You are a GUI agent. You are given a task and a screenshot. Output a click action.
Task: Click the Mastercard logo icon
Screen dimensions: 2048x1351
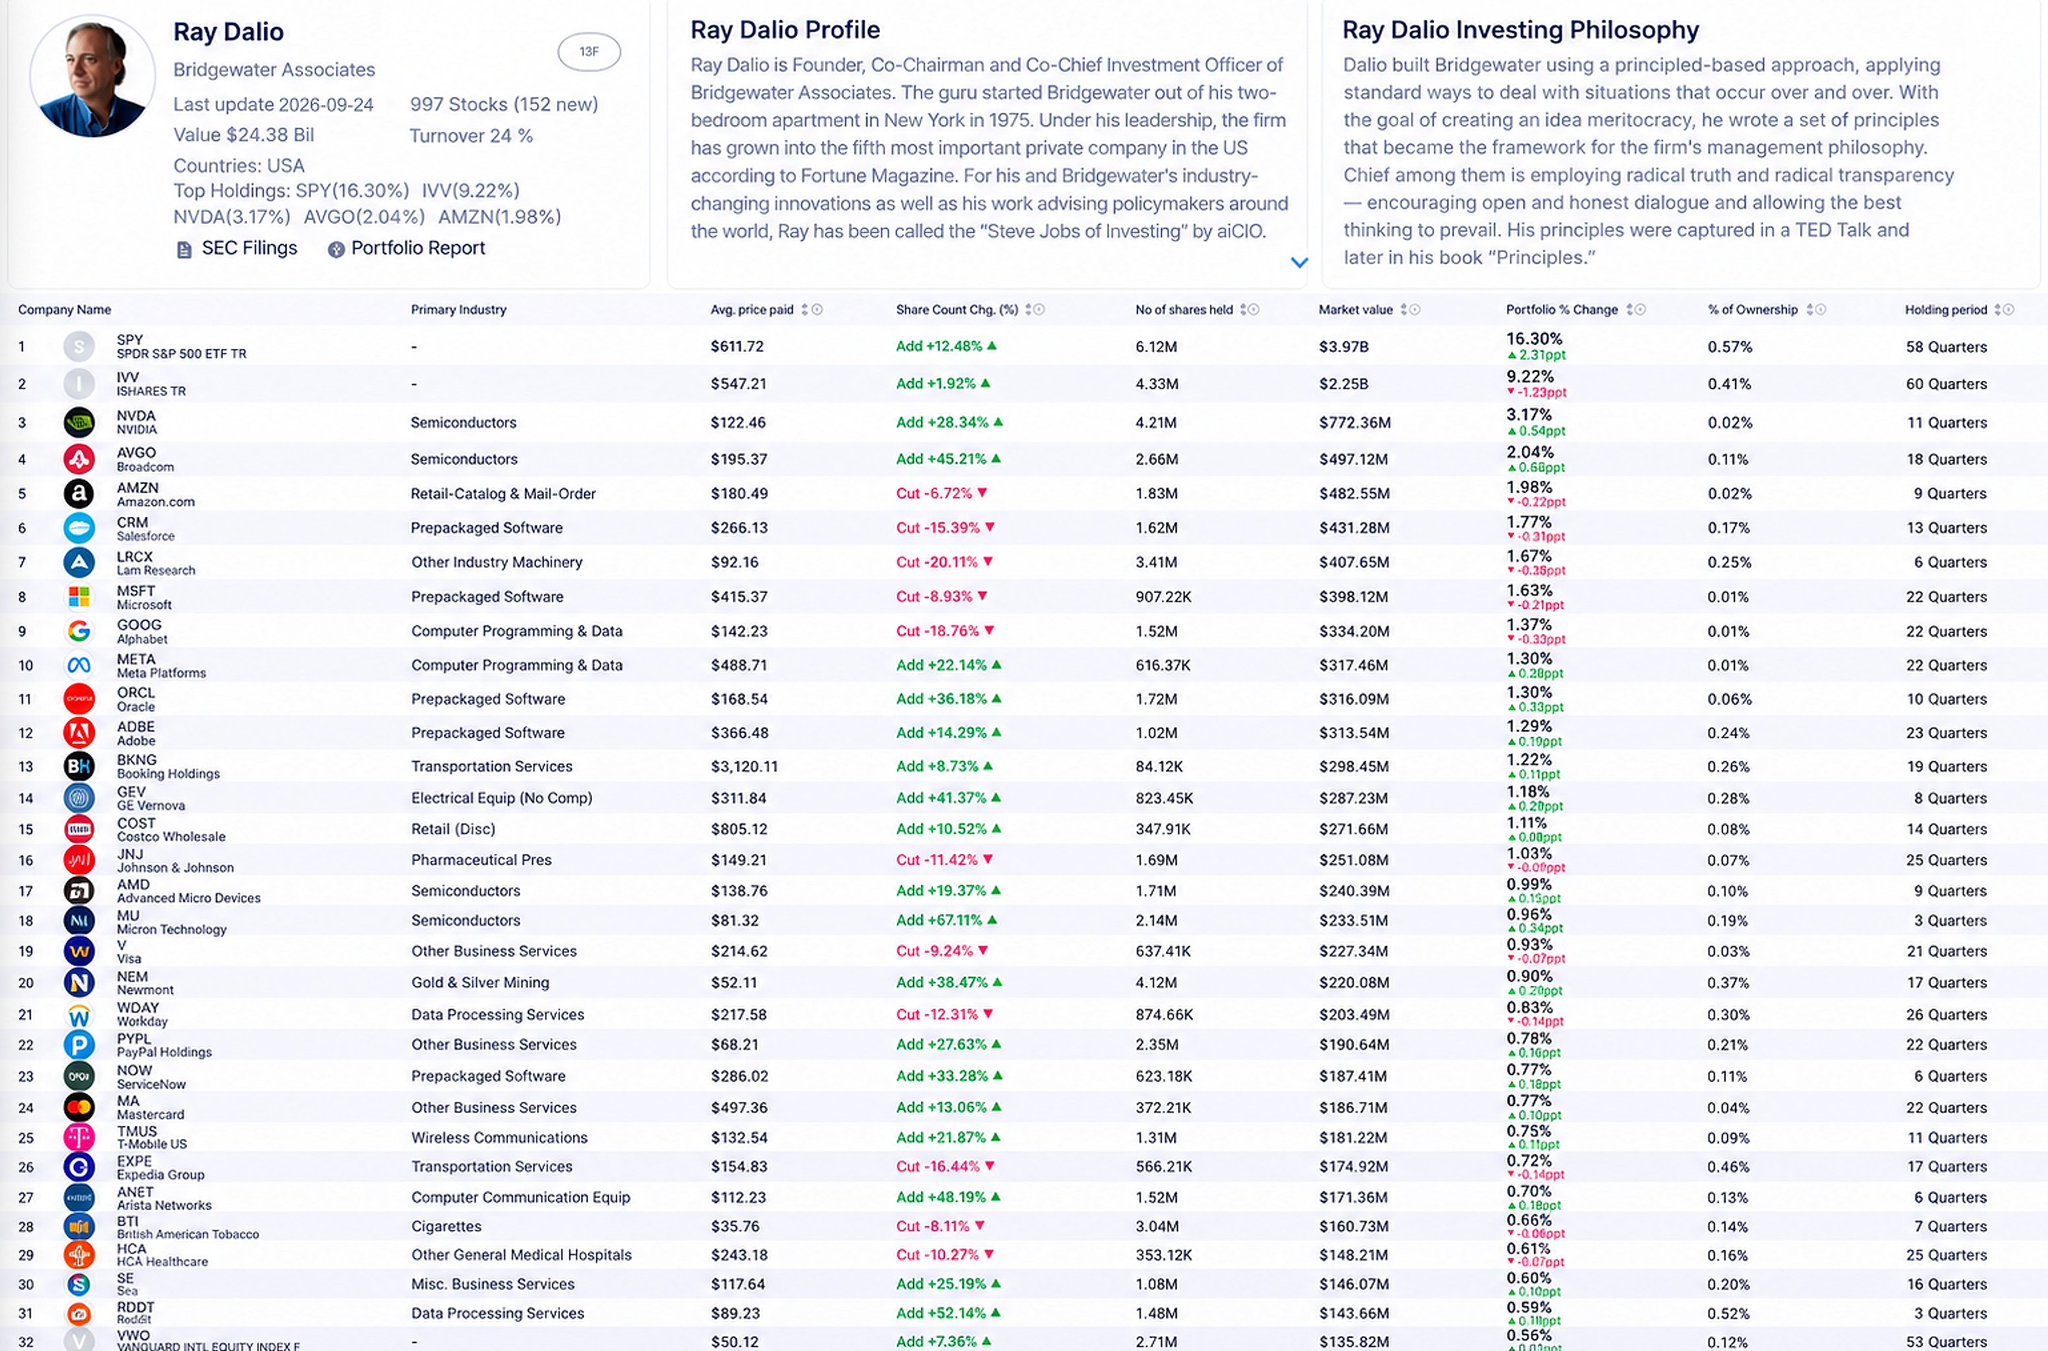[79, 1107]
